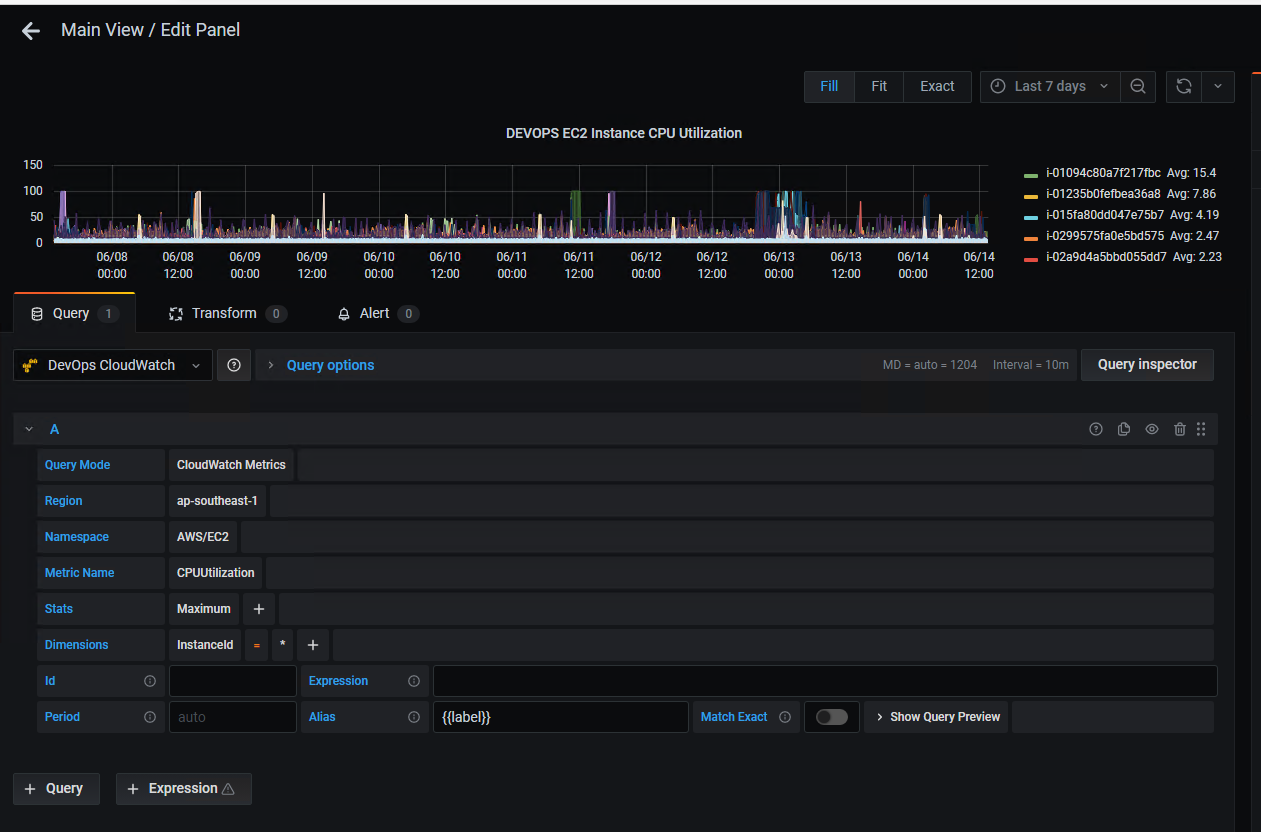Switch to the Alert tab
Screen dimensions: 1261x832
click(378, 314)
